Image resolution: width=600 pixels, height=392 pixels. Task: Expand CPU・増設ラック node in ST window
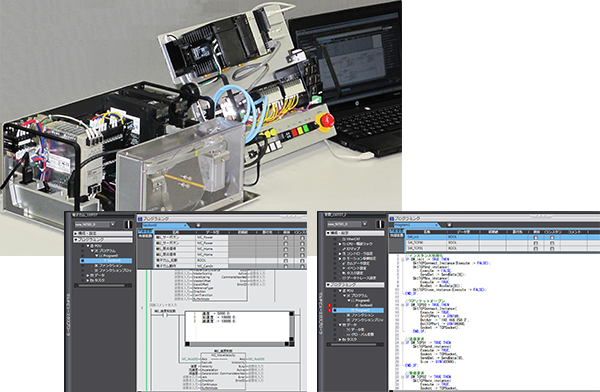click(x=340, y=244)
